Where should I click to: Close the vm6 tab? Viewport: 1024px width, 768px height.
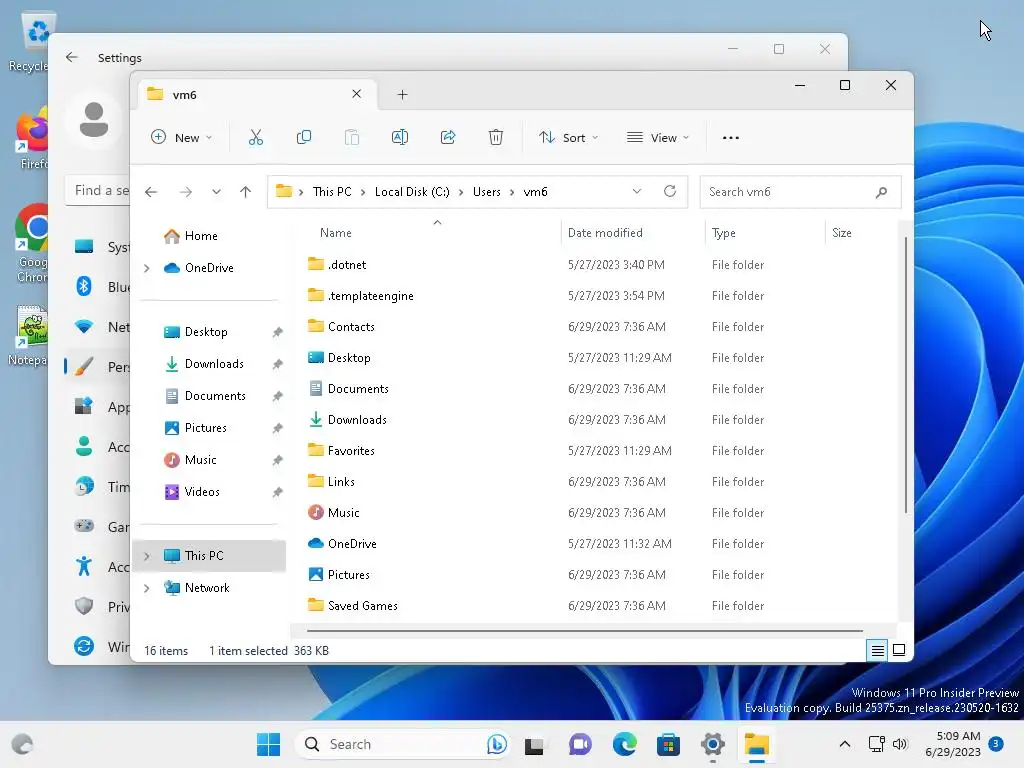click(x=357, y=94)
